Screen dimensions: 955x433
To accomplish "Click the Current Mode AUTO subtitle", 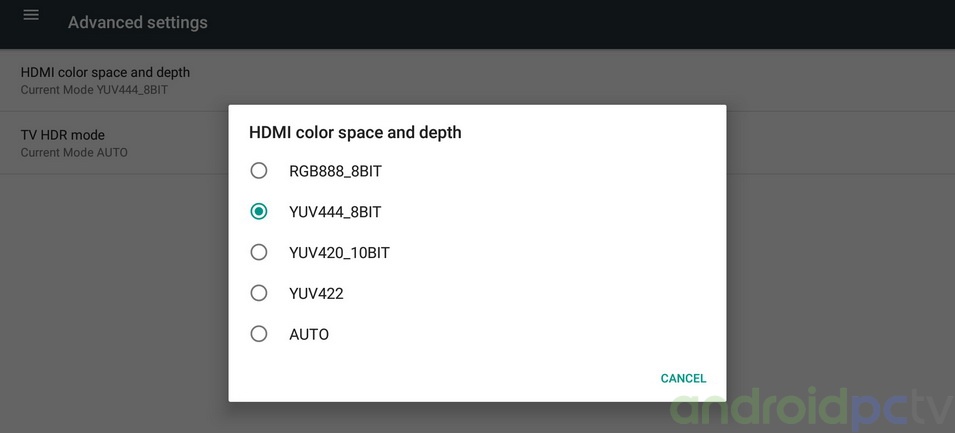I will (74, 153).
